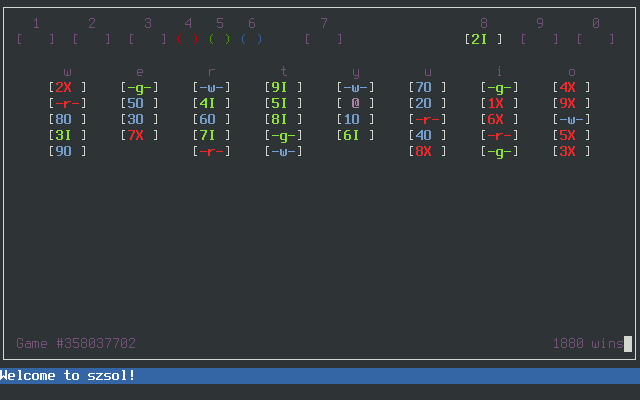The height and width of the screenshot is (400, 640).
Task: Select empty free cell slot 1
Action: 36,39
